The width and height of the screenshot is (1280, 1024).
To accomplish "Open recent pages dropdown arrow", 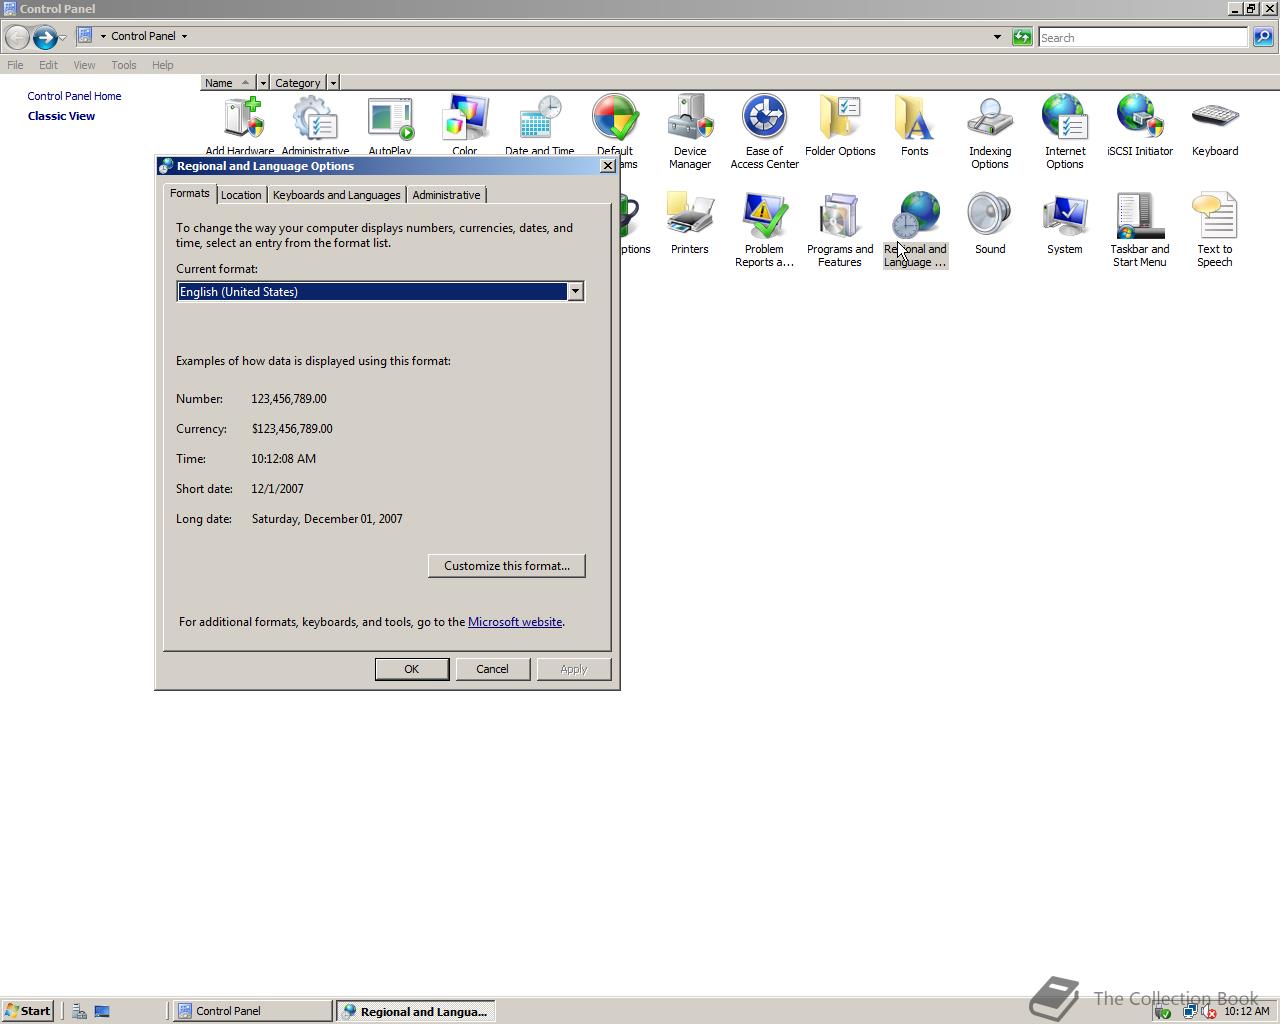I will tap(62, 38).
